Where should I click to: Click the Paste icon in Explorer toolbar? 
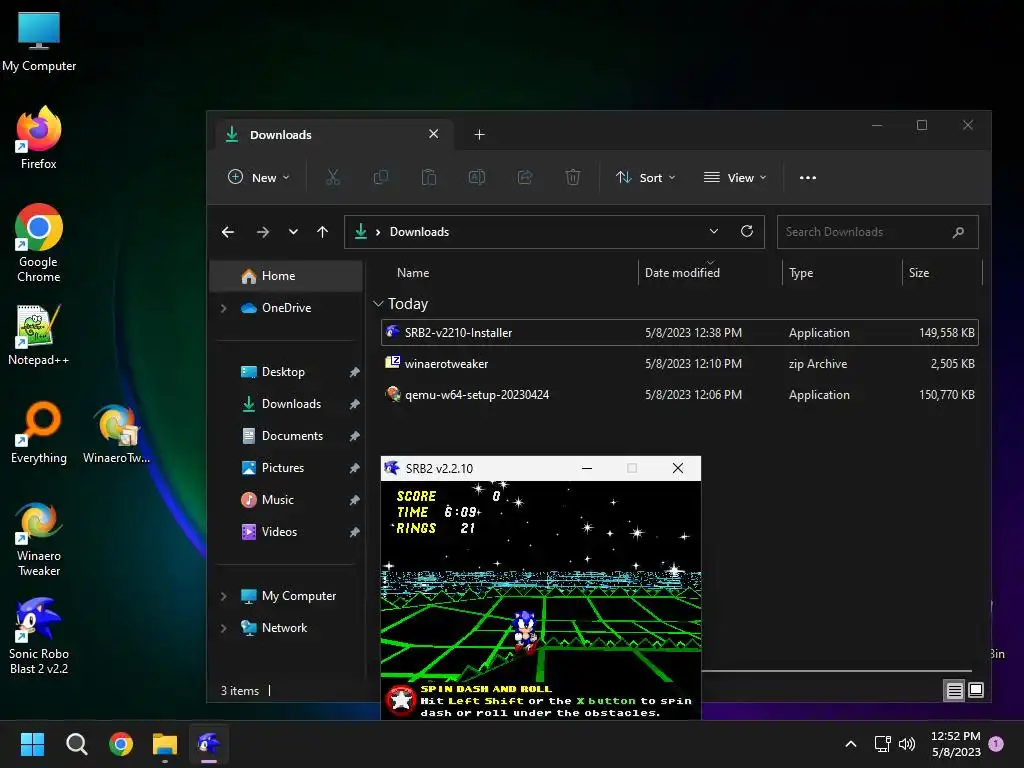tap(429, 177)
